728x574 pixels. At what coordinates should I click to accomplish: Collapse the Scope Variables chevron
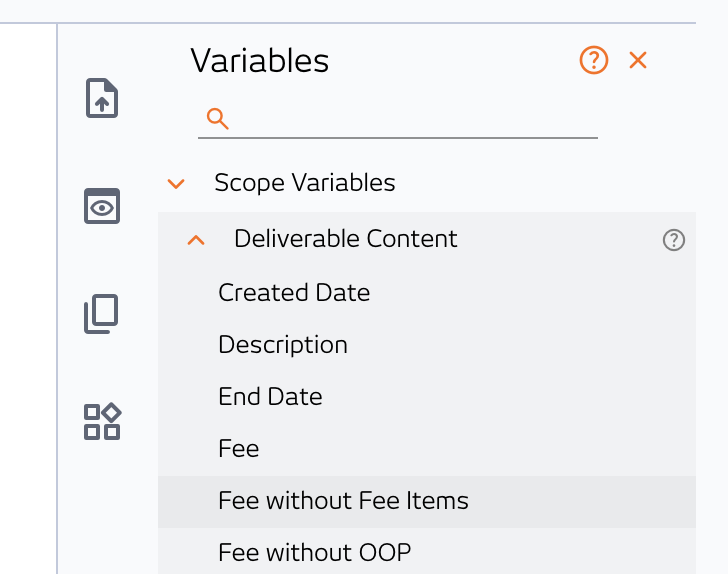click(176, 183)
